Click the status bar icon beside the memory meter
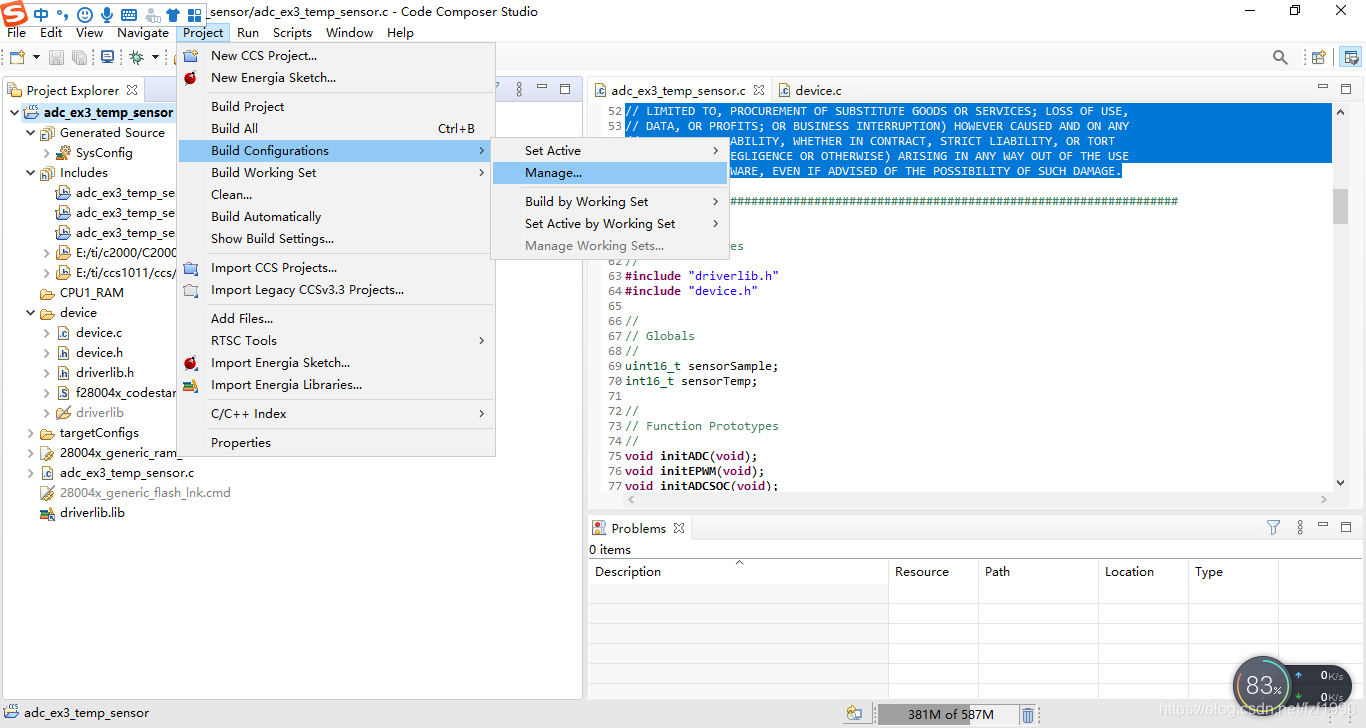1366x728 pixels. click(854, 714)
